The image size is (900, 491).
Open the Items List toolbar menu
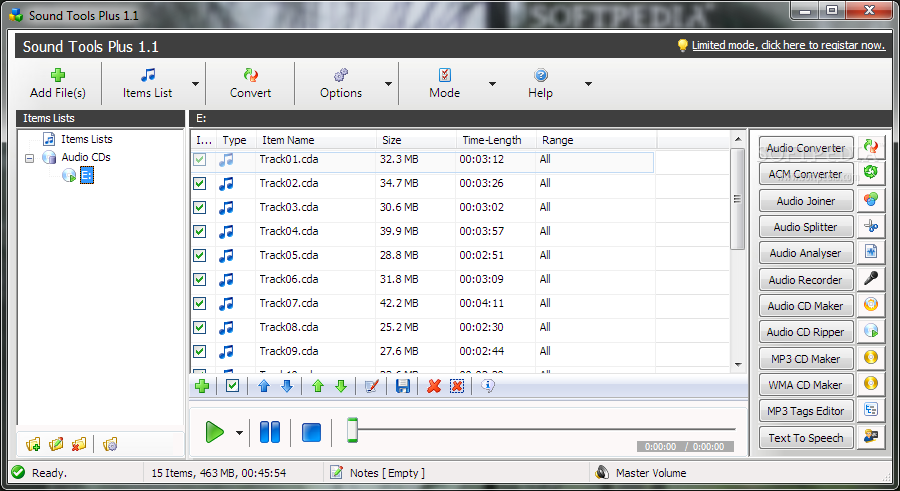147,84
